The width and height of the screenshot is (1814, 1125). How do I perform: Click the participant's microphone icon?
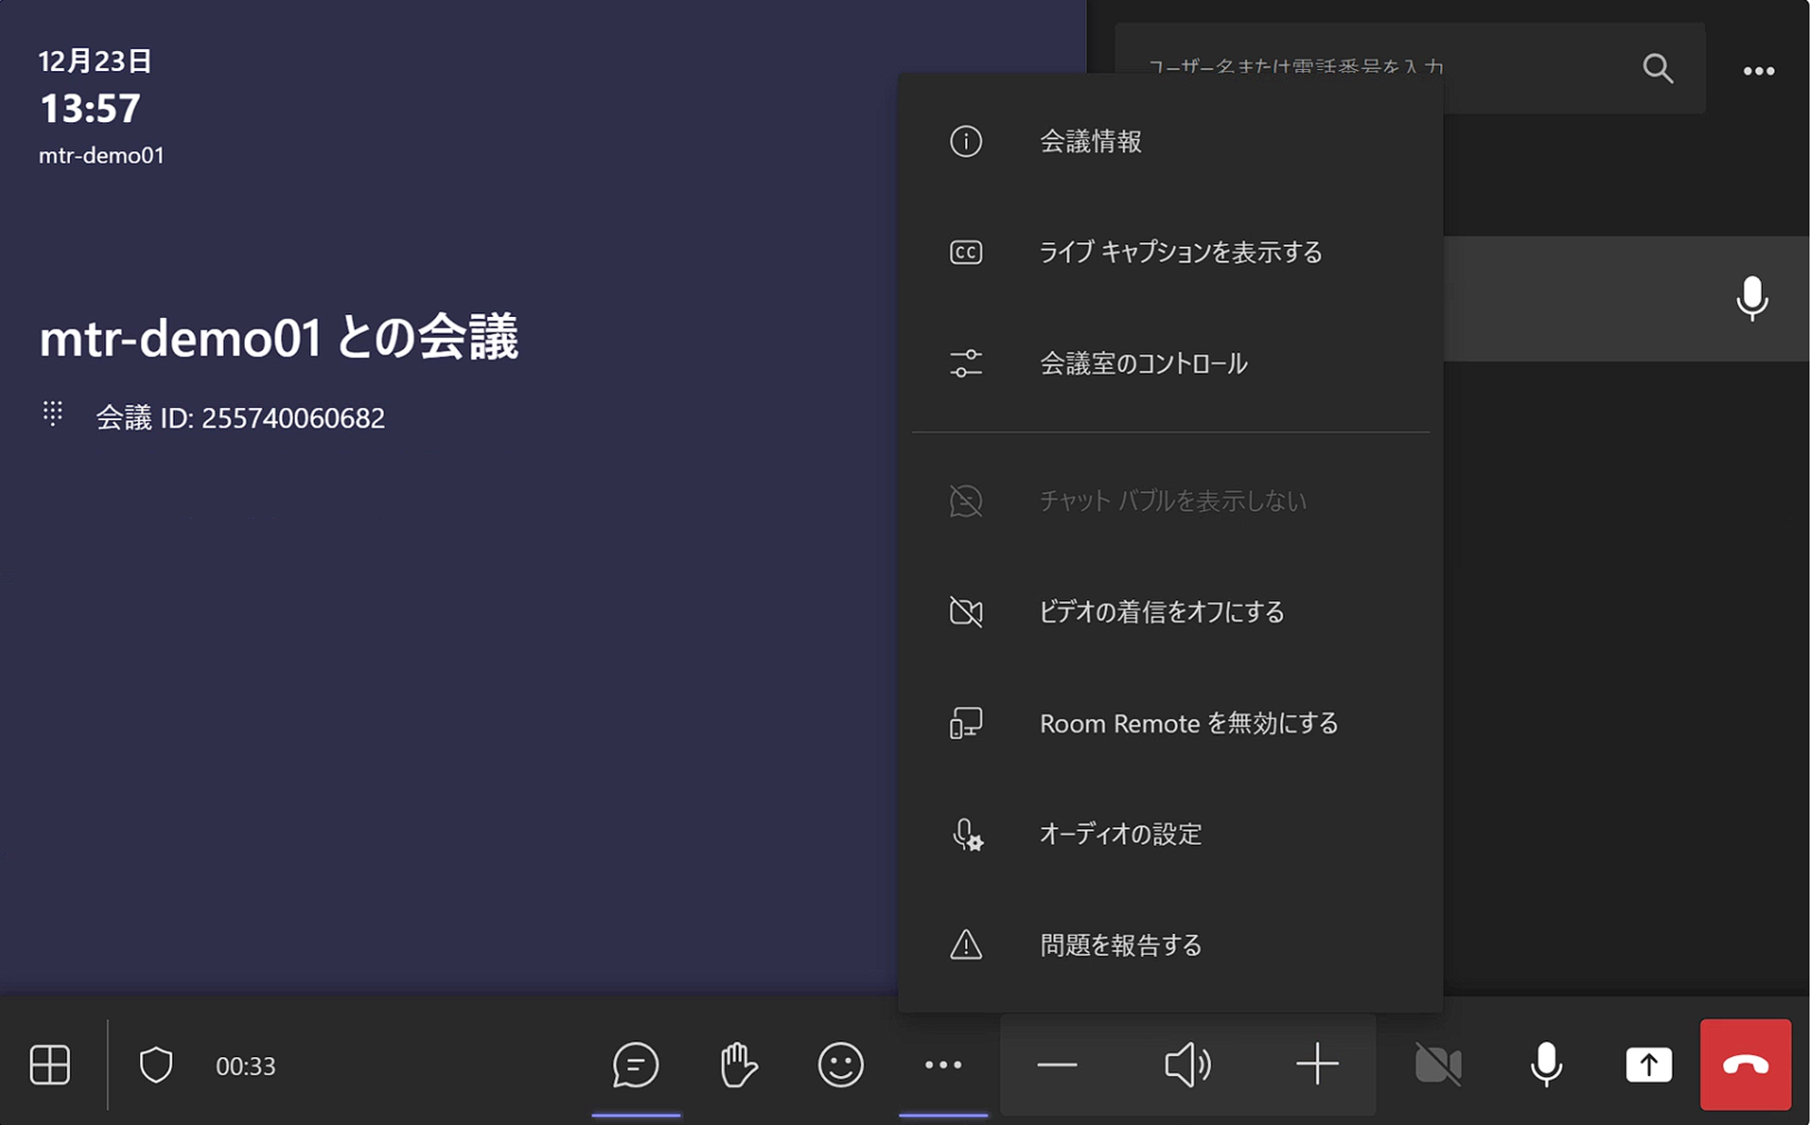click(1752, 298)
